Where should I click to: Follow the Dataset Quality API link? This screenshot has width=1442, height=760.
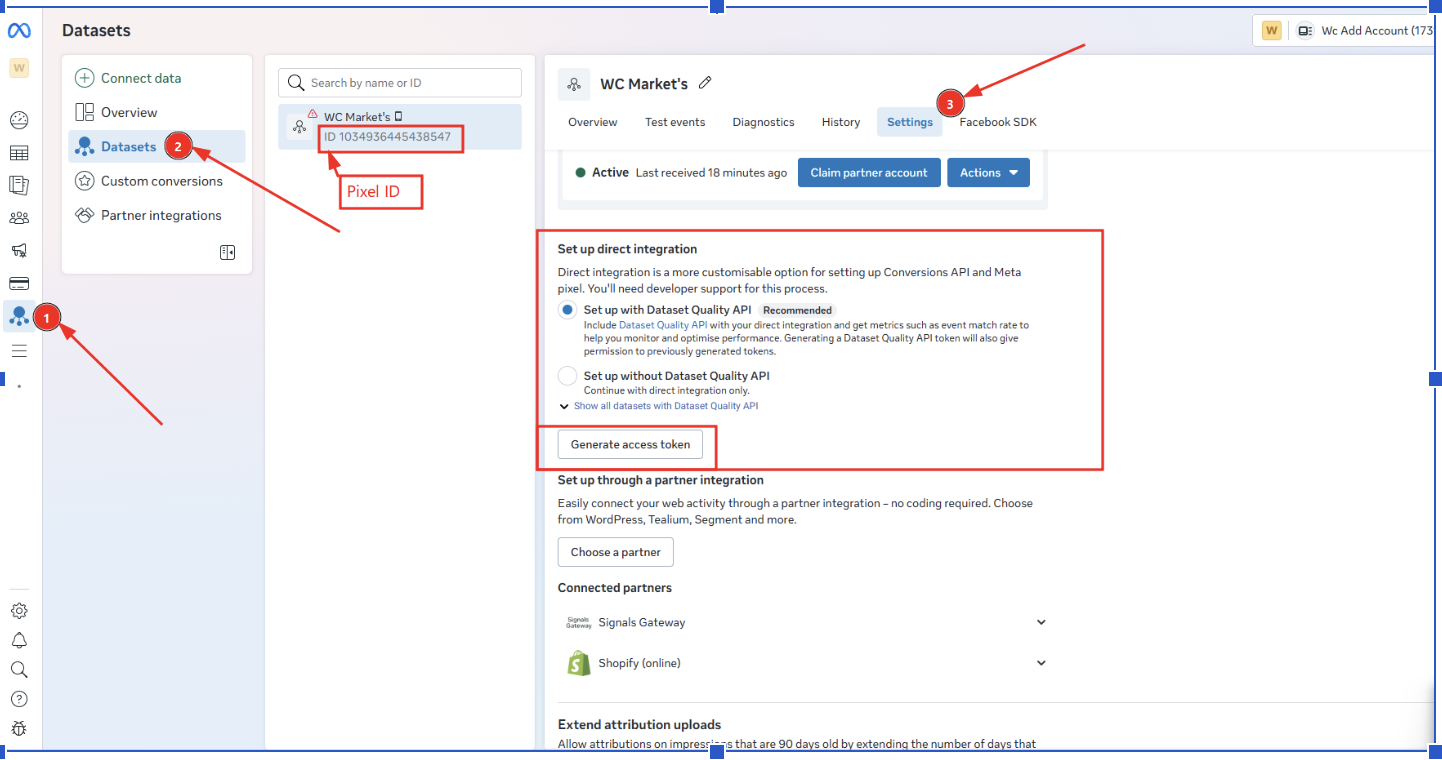(665, 325)
